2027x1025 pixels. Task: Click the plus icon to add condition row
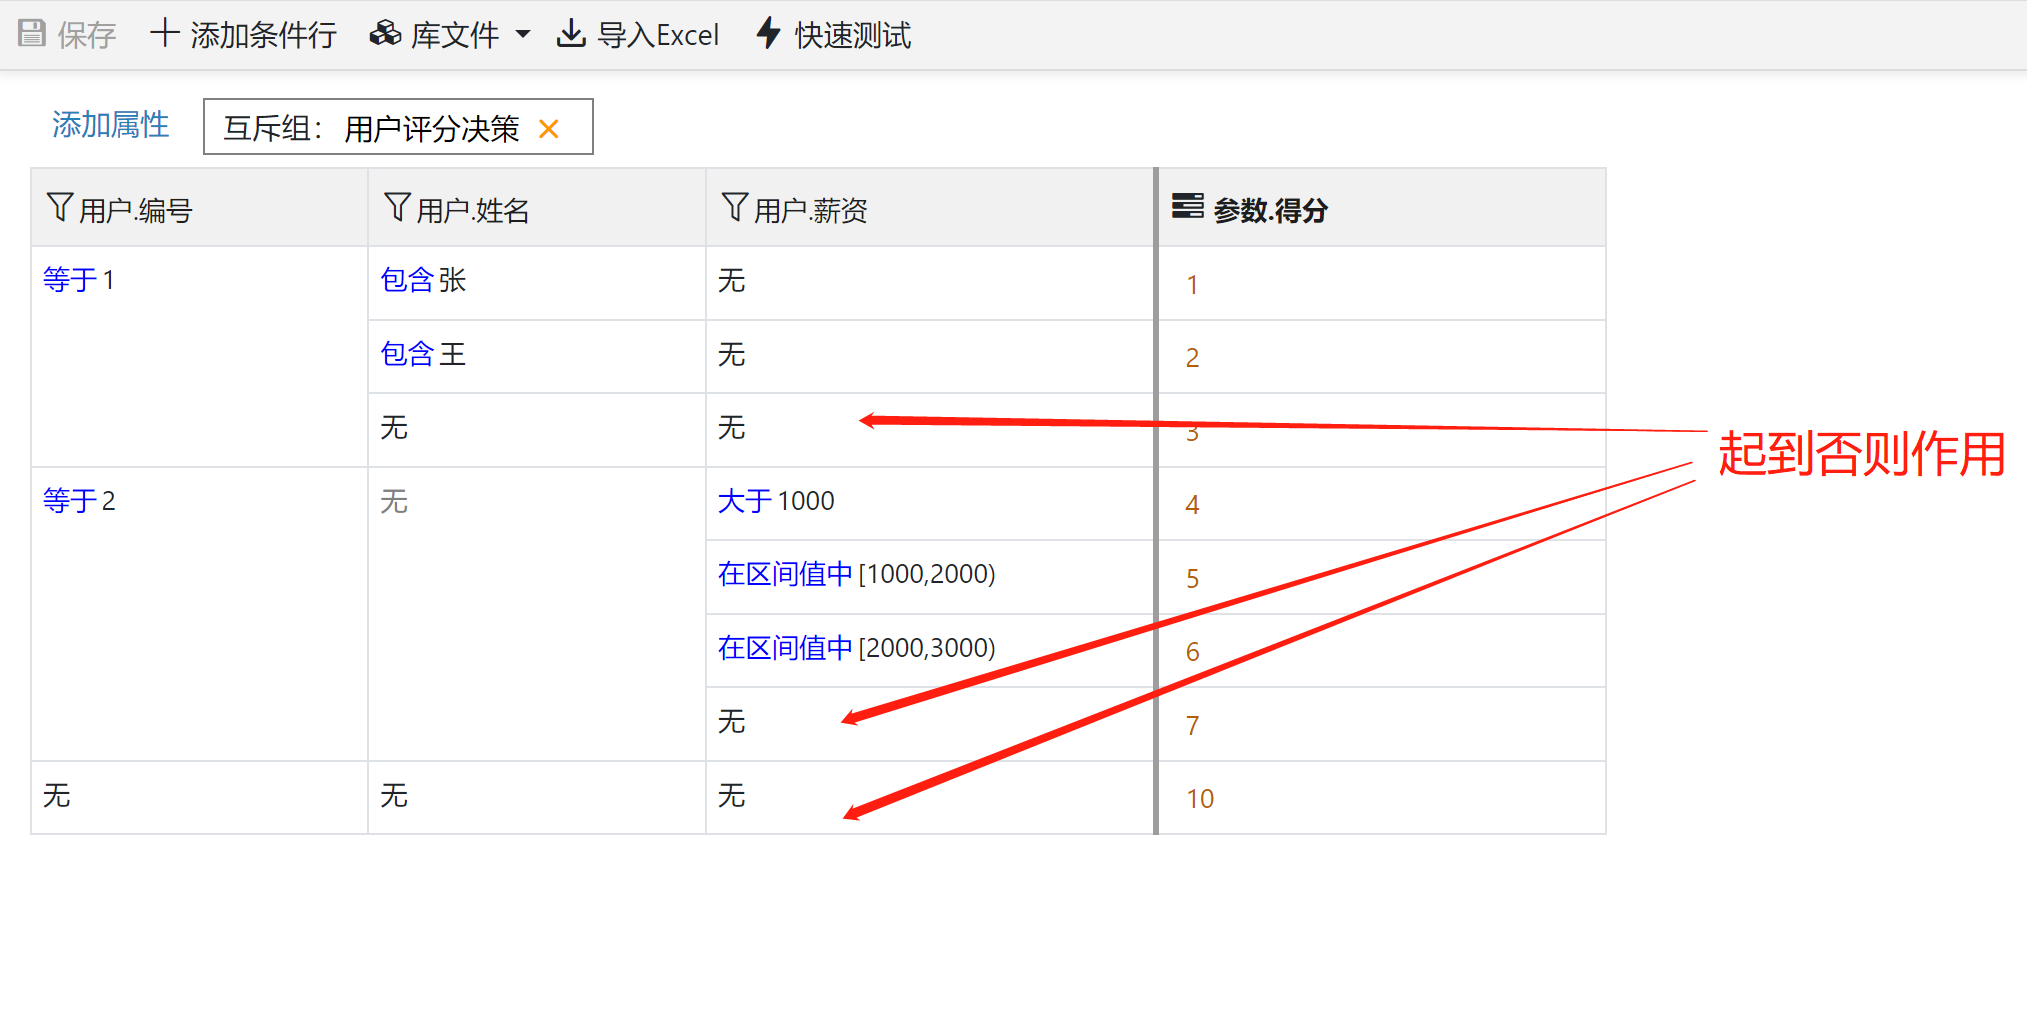164,34
